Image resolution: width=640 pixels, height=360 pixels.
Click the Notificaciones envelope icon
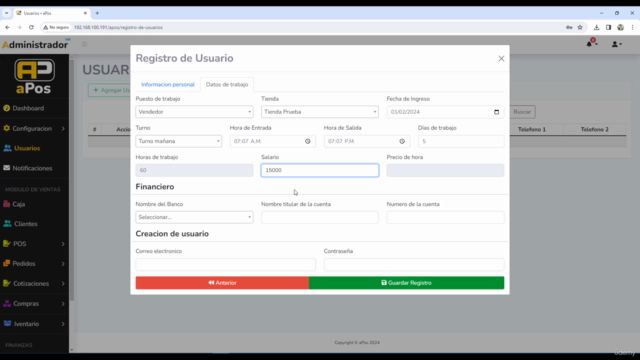pos(7,168)
